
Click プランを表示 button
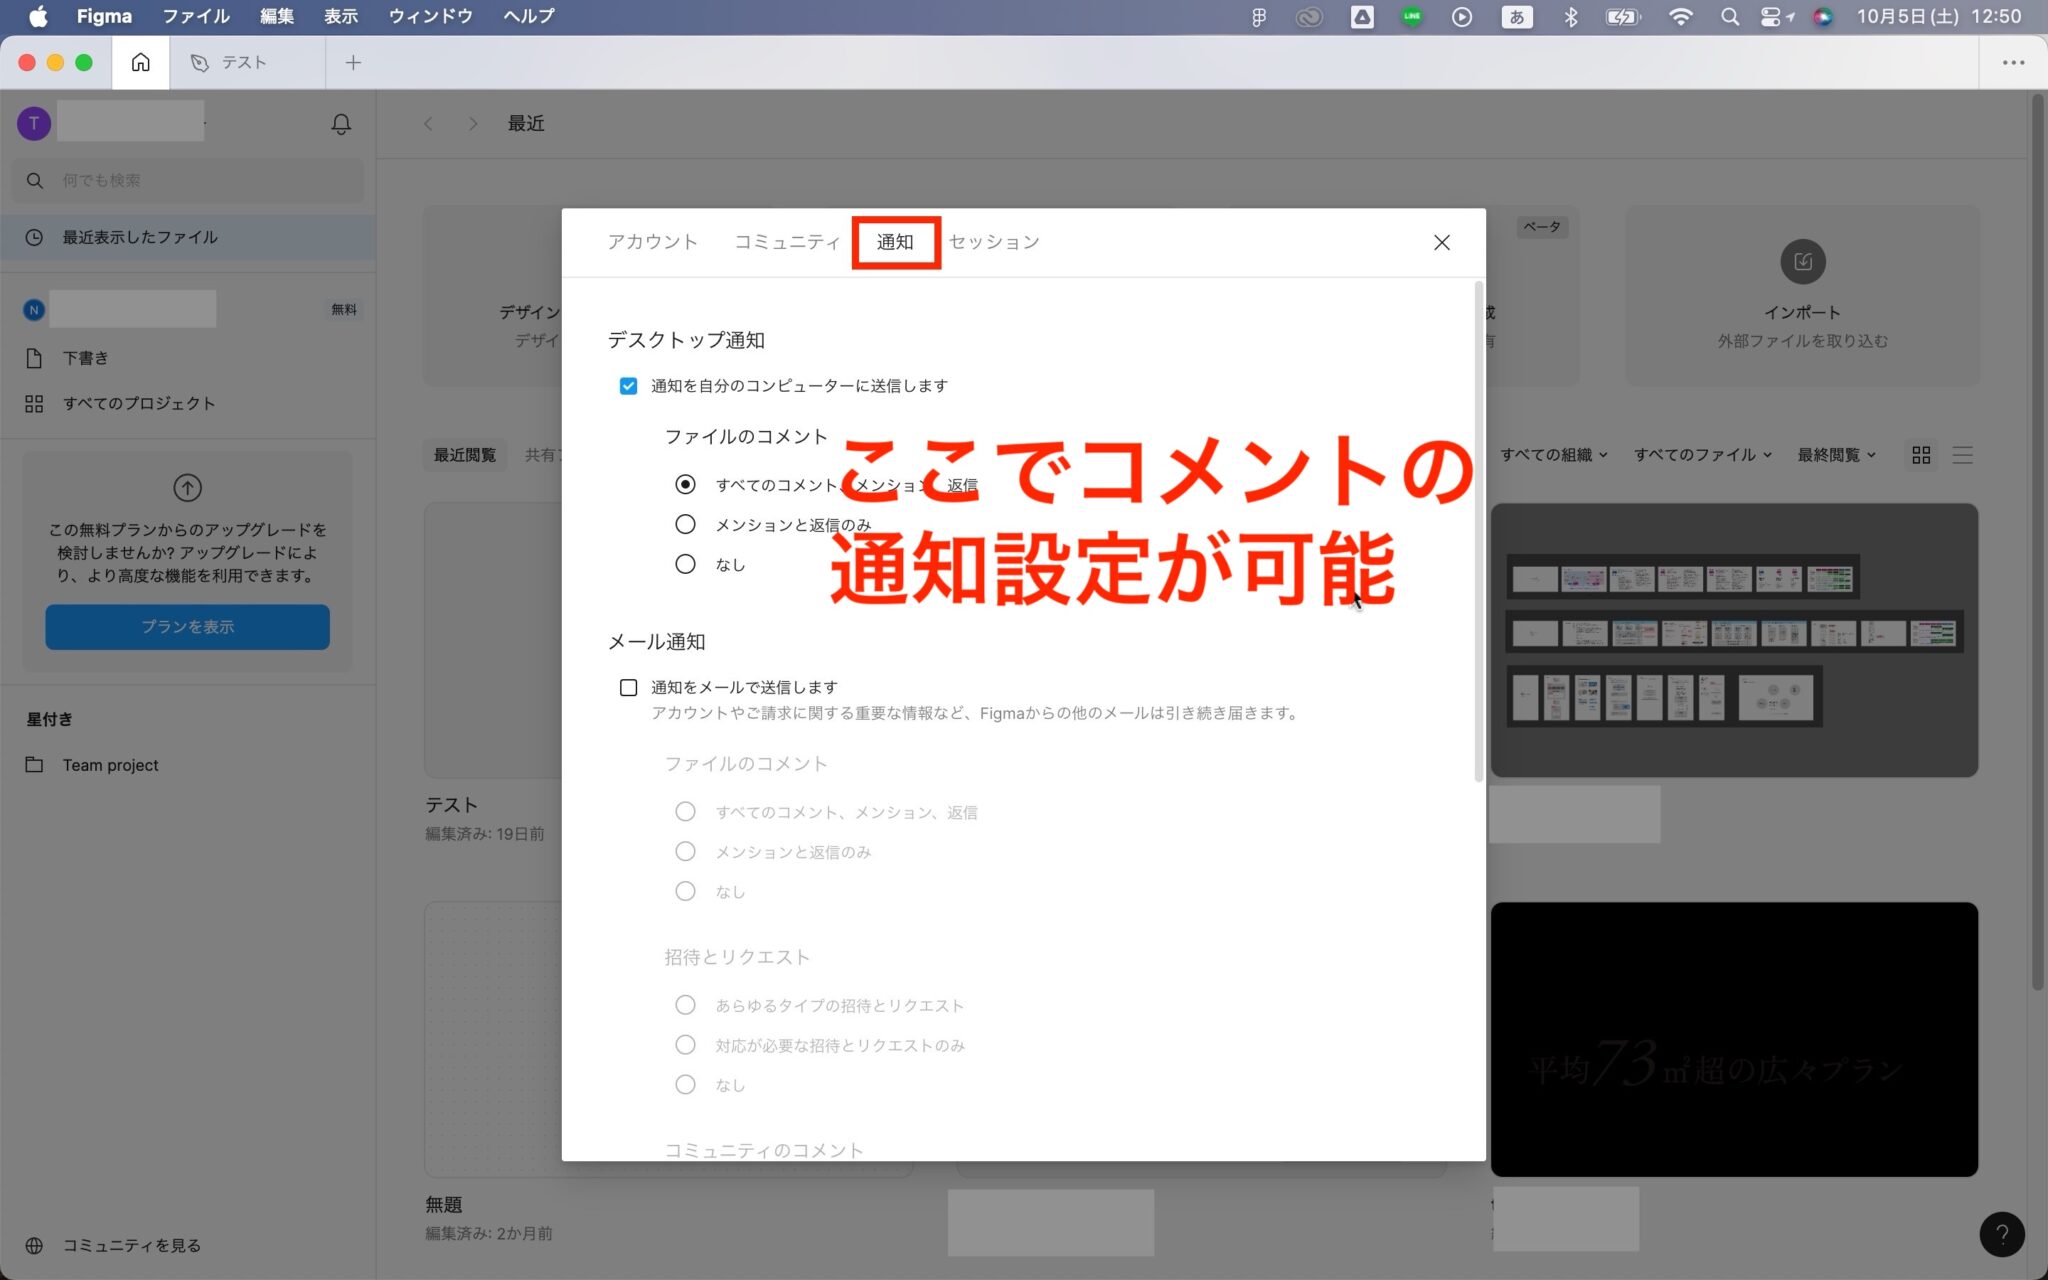coord(188,627)
